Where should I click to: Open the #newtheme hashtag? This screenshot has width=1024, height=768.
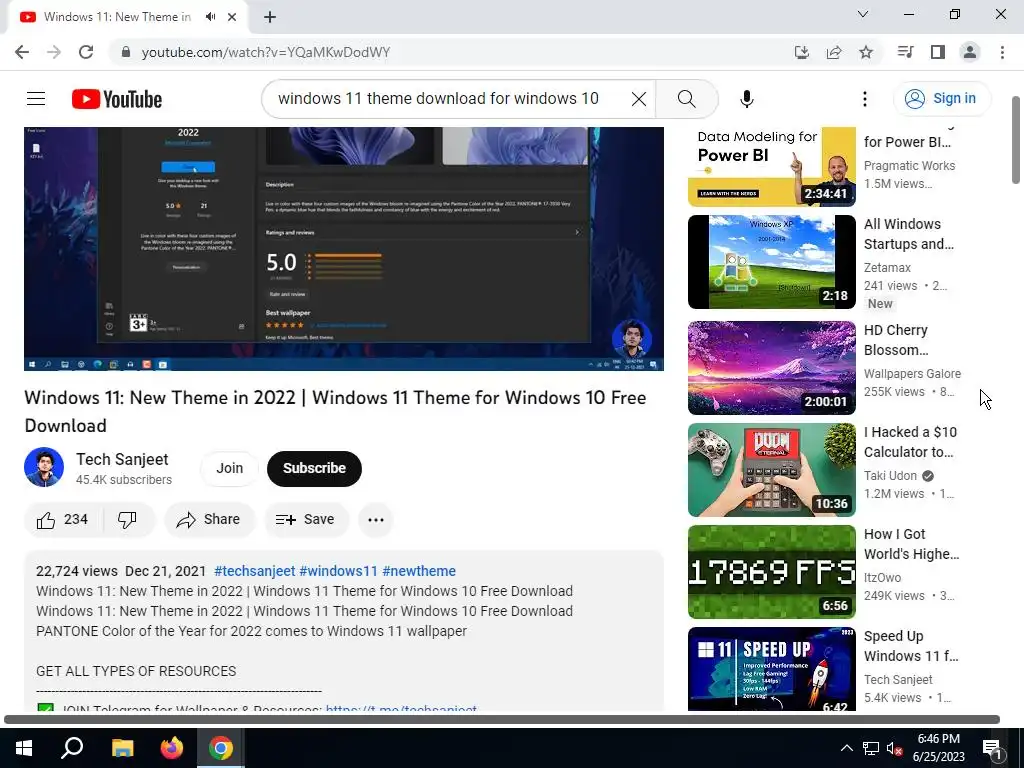(419, 571)
